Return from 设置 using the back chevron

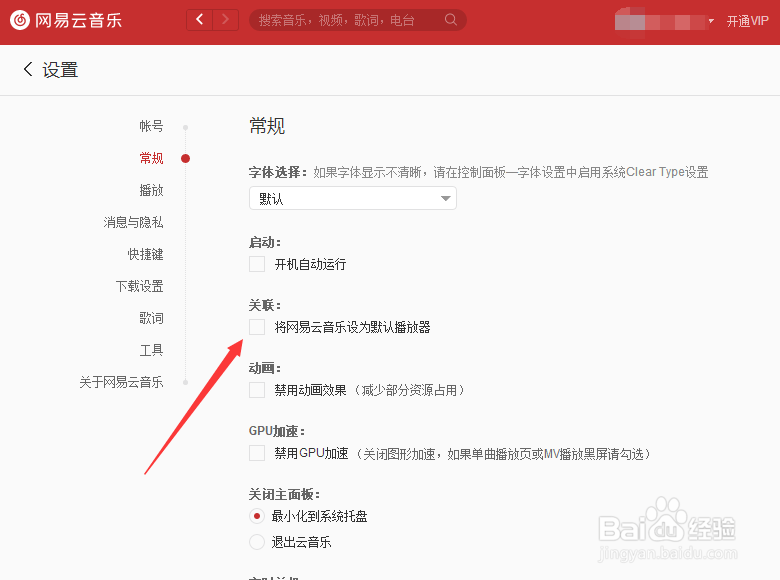28,69
